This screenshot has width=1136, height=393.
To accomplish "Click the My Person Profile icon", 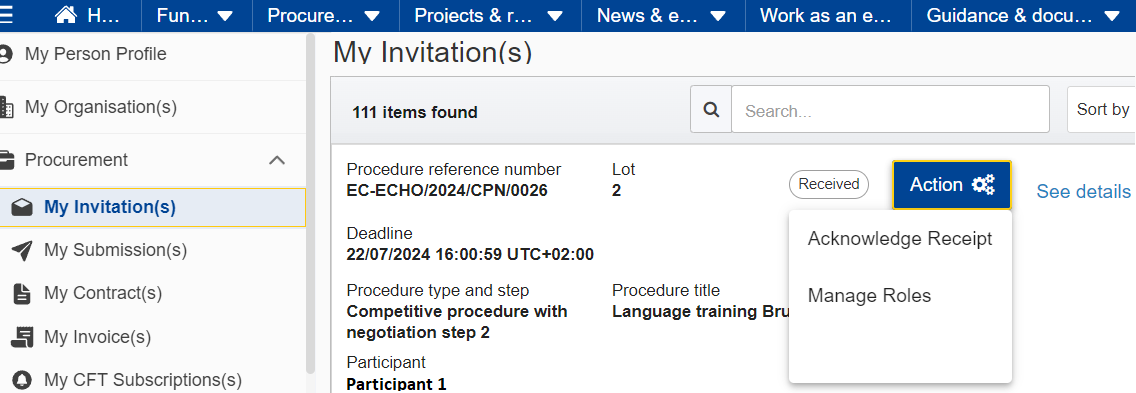I will [x=6, y=54].
